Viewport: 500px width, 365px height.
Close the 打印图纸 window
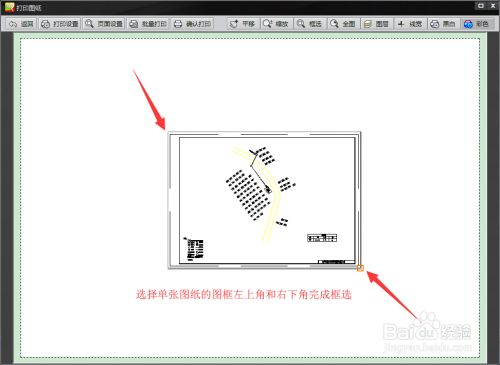click(x=493, y=6)
